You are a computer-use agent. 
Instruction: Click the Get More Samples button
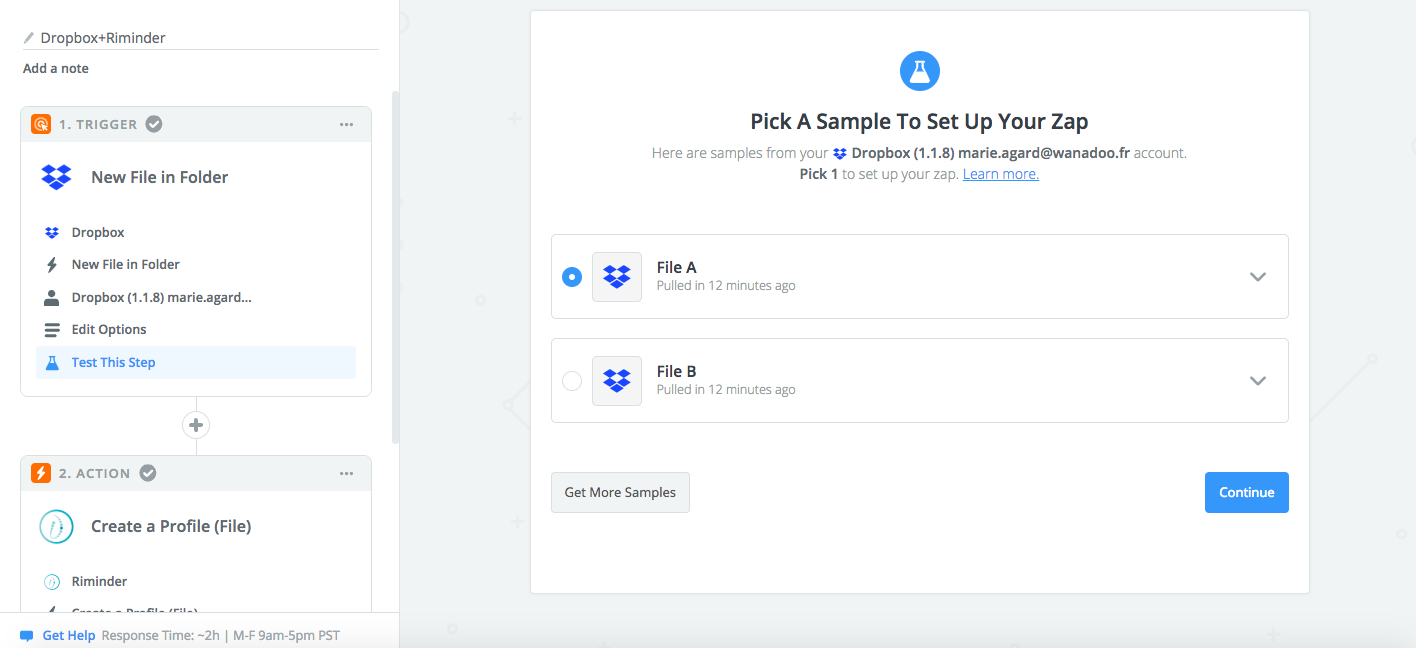point(620,492)
